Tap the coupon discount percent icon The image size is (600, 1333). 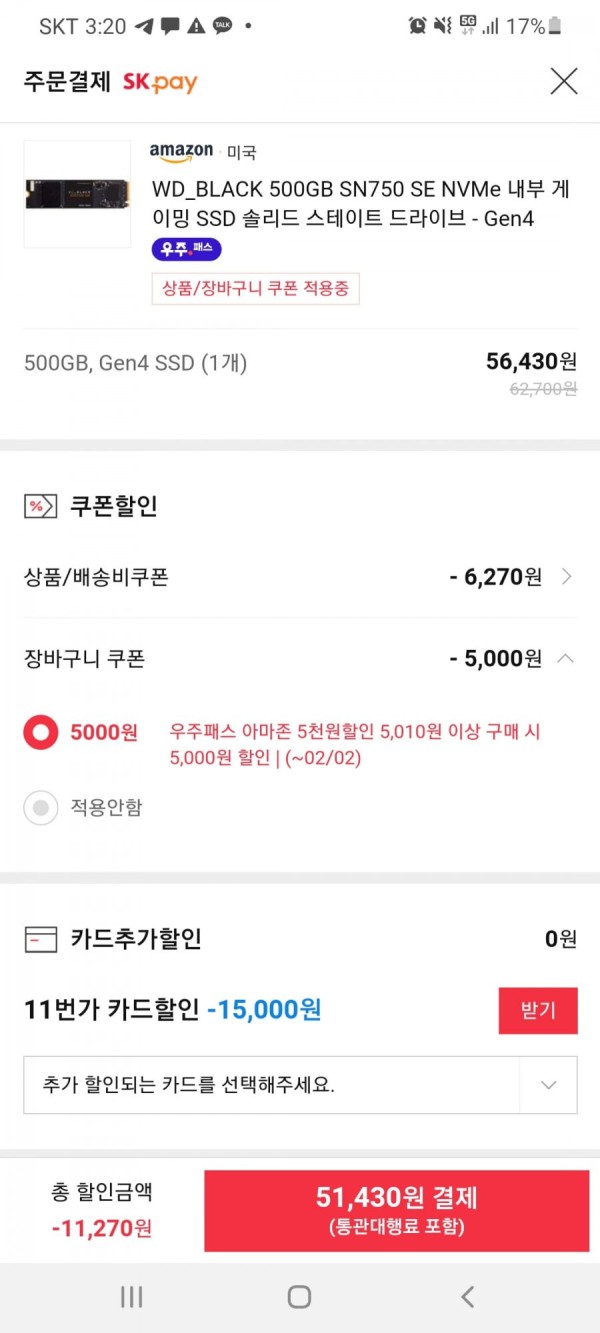(x=40, y=506)
